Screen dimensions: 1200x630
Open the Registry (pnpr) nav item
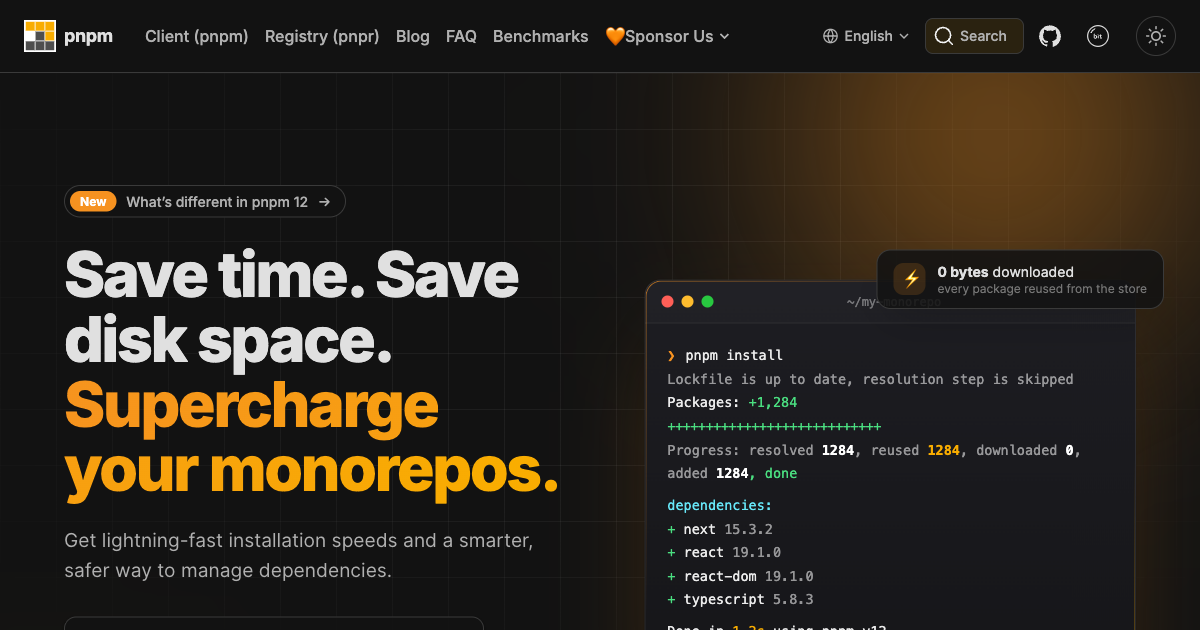(322, 36)
